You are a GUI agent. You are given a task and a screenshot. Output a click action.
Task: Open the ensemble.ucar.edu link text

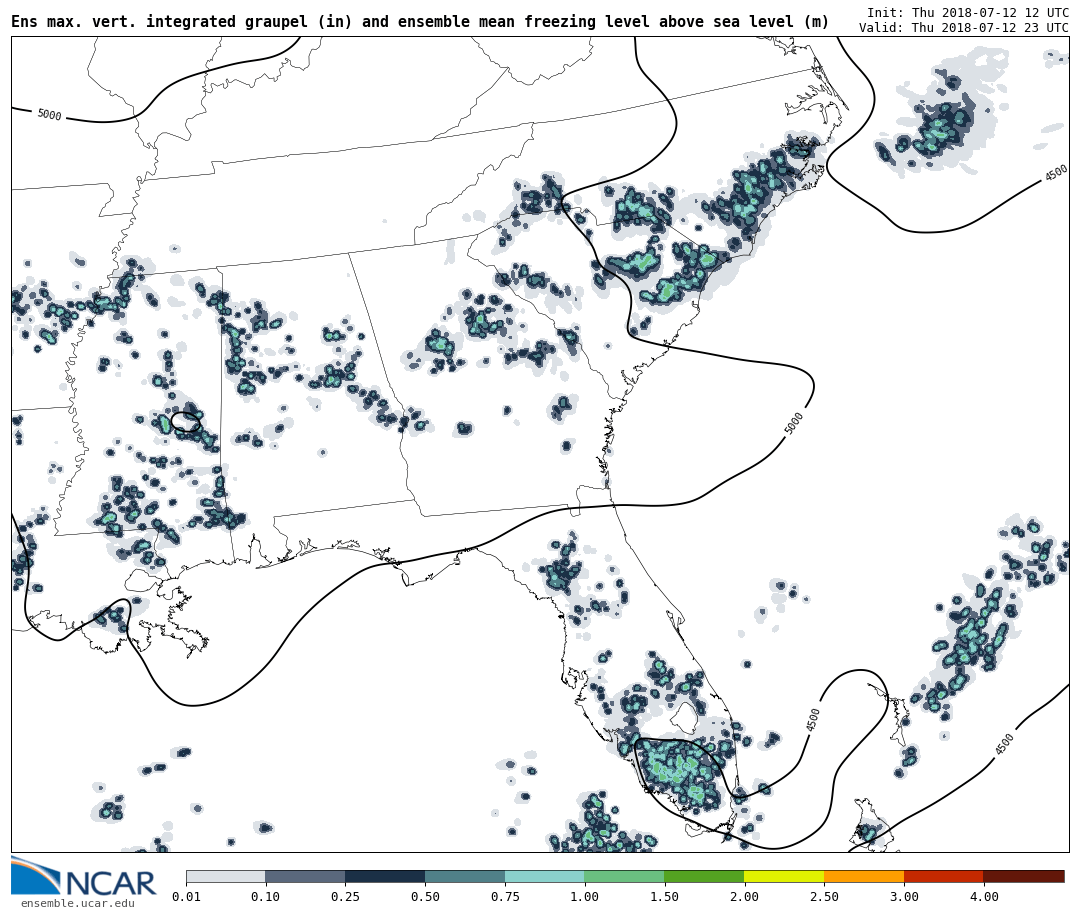point(77,903)
